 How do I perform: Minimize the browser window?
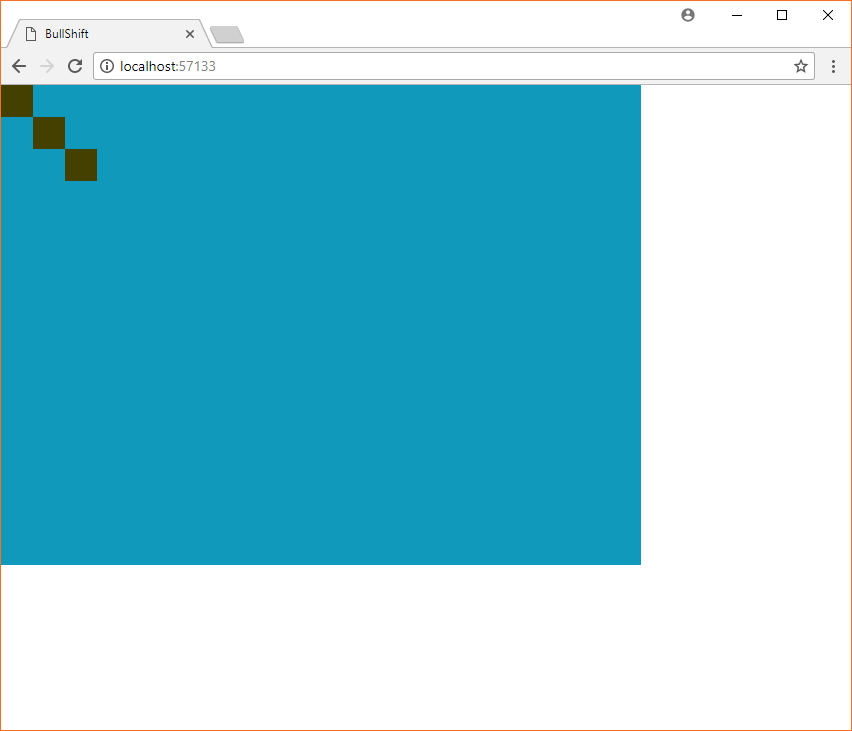[x=737, y=15]
